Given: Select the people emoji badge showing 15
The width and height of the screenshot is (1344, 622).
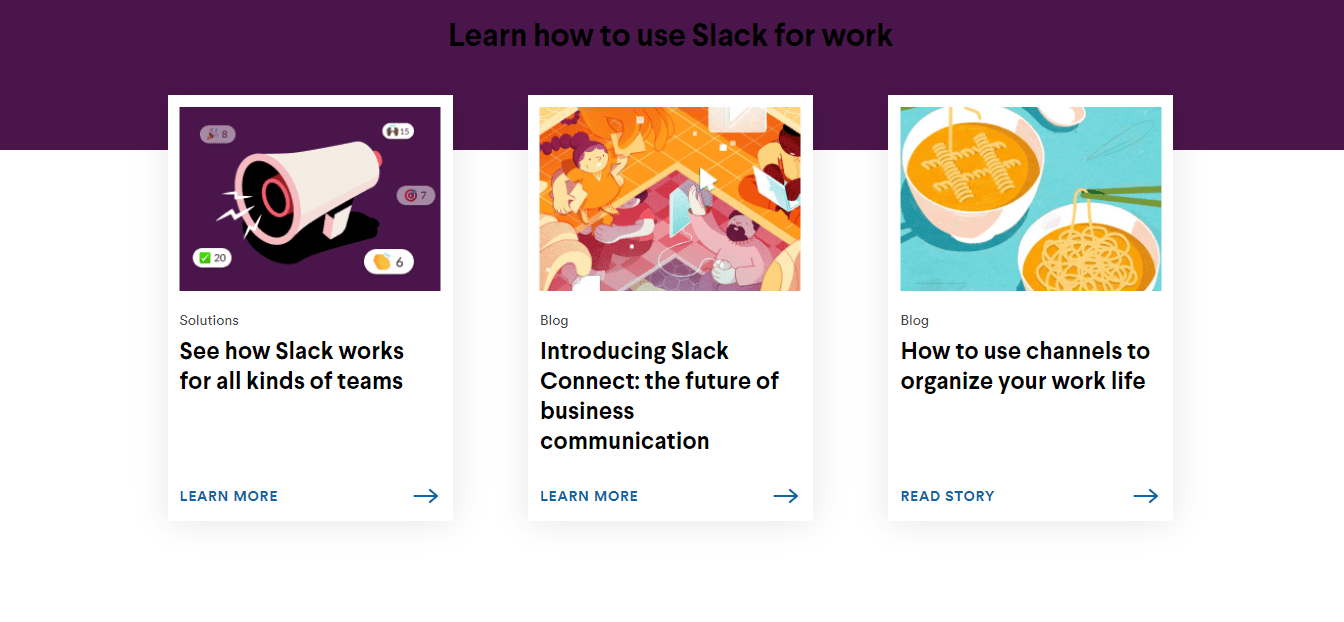Looking at the screenshot, I should click(399, 133).
